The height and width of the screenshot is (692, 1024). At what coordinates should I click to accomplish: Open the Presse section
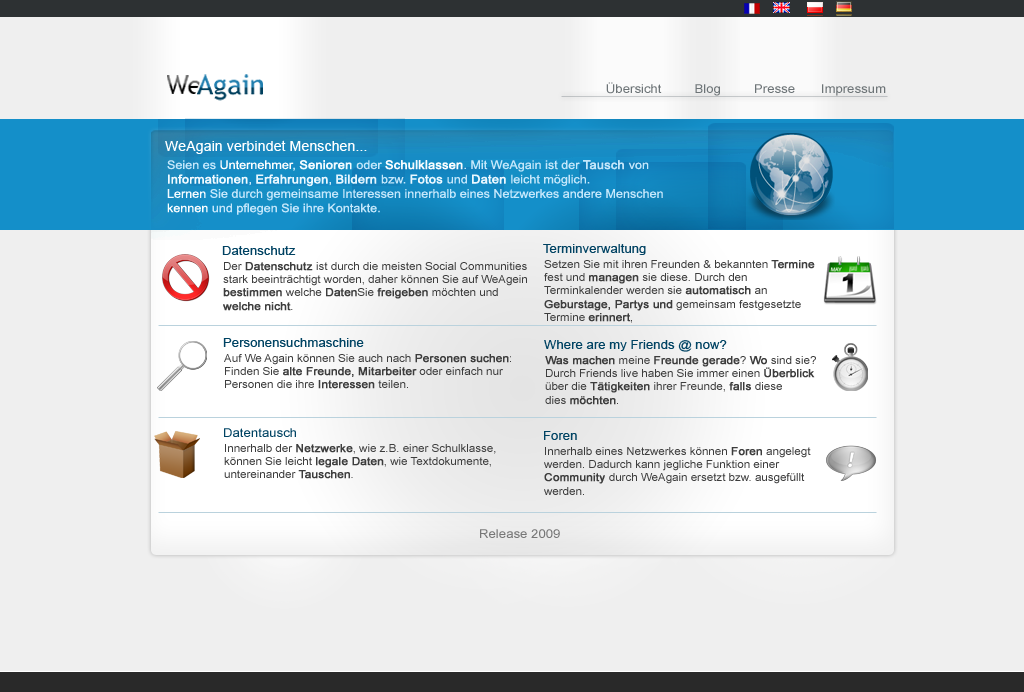775,89
